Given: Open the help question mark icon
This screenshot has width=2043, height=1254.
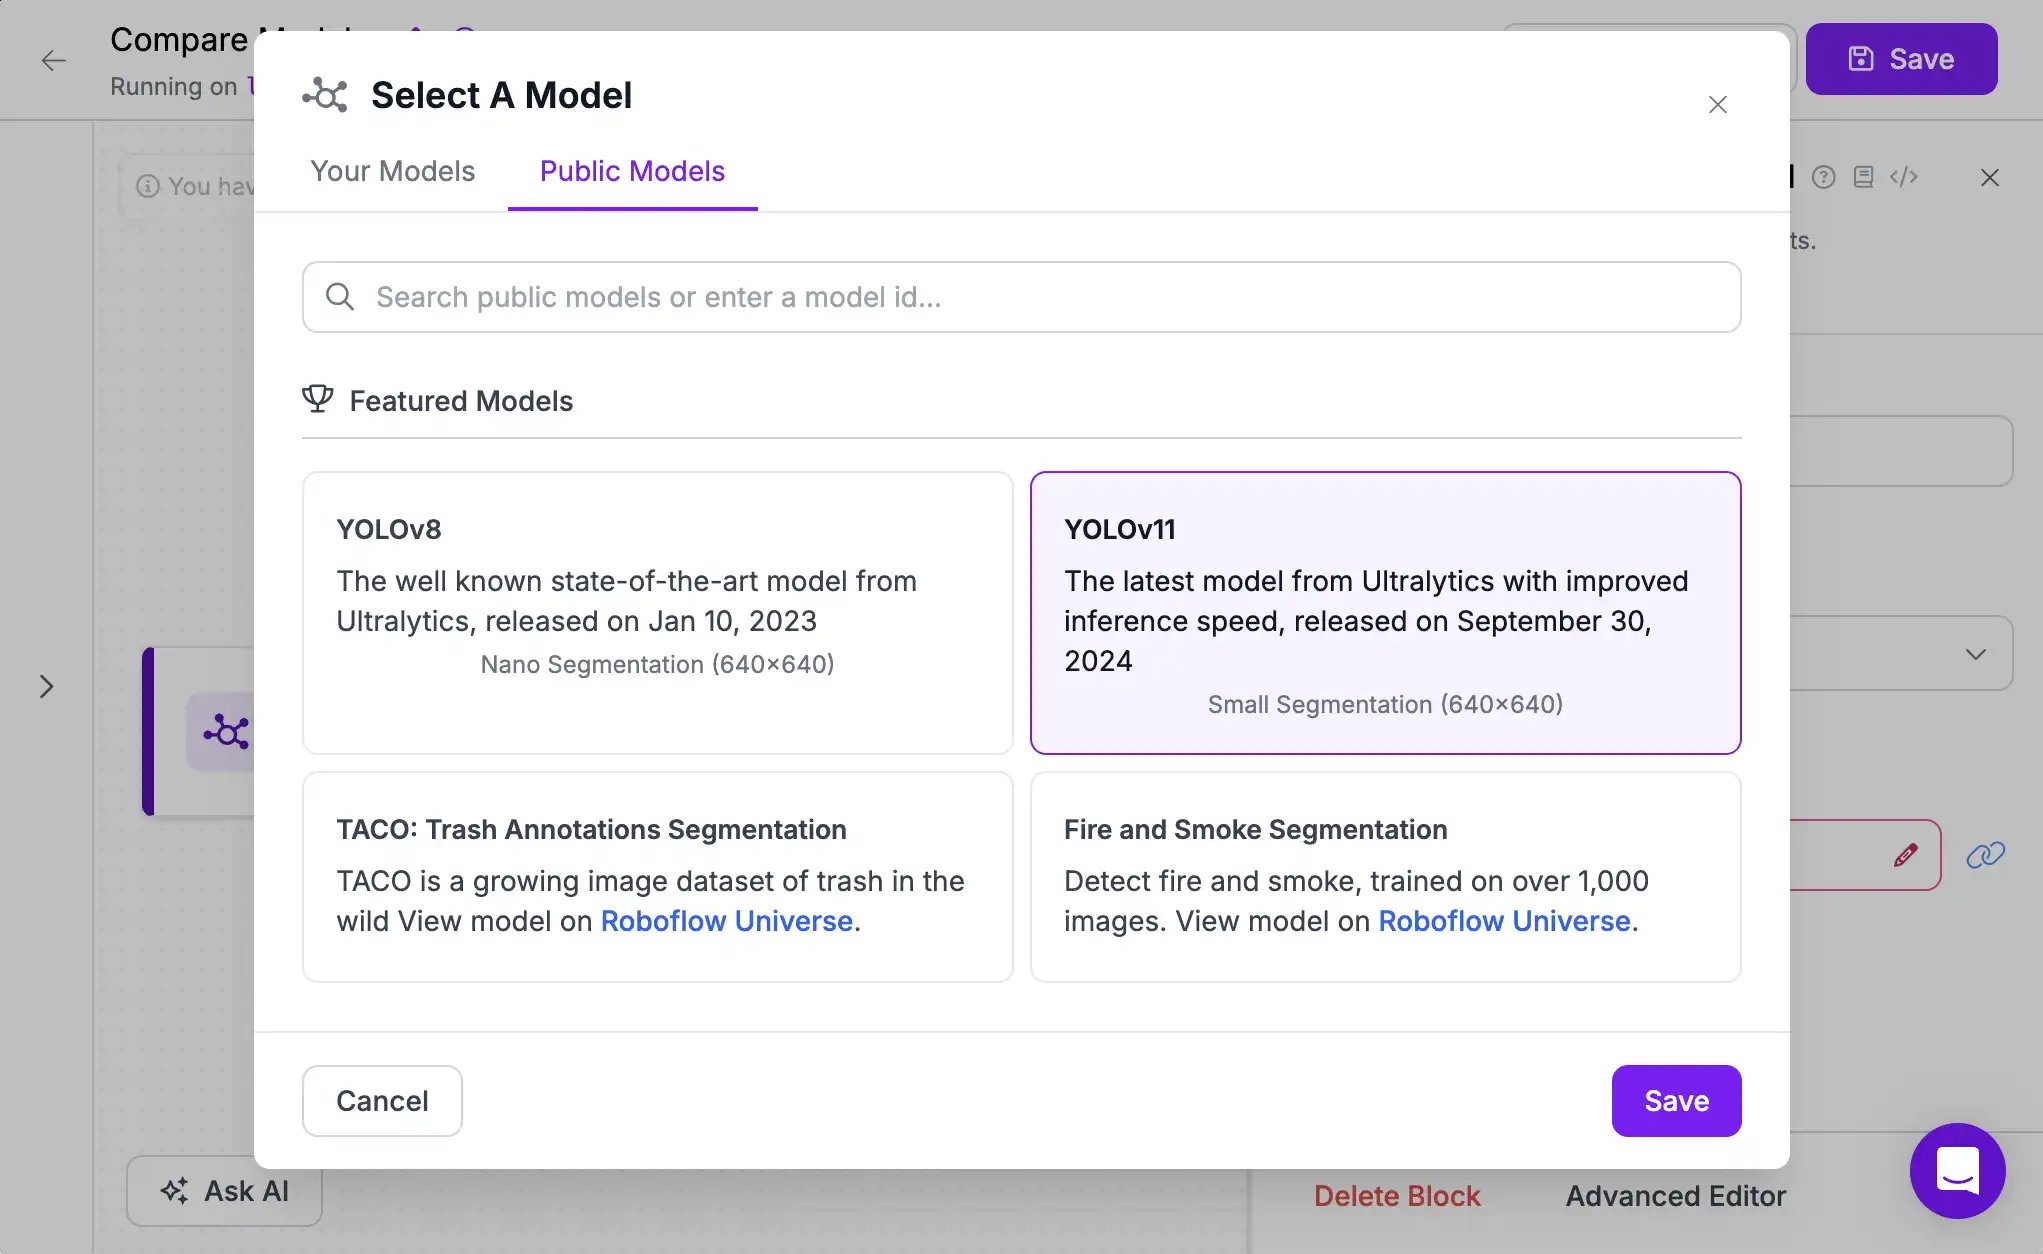Looking at the screenshot, I should [x=1824, y=177].
